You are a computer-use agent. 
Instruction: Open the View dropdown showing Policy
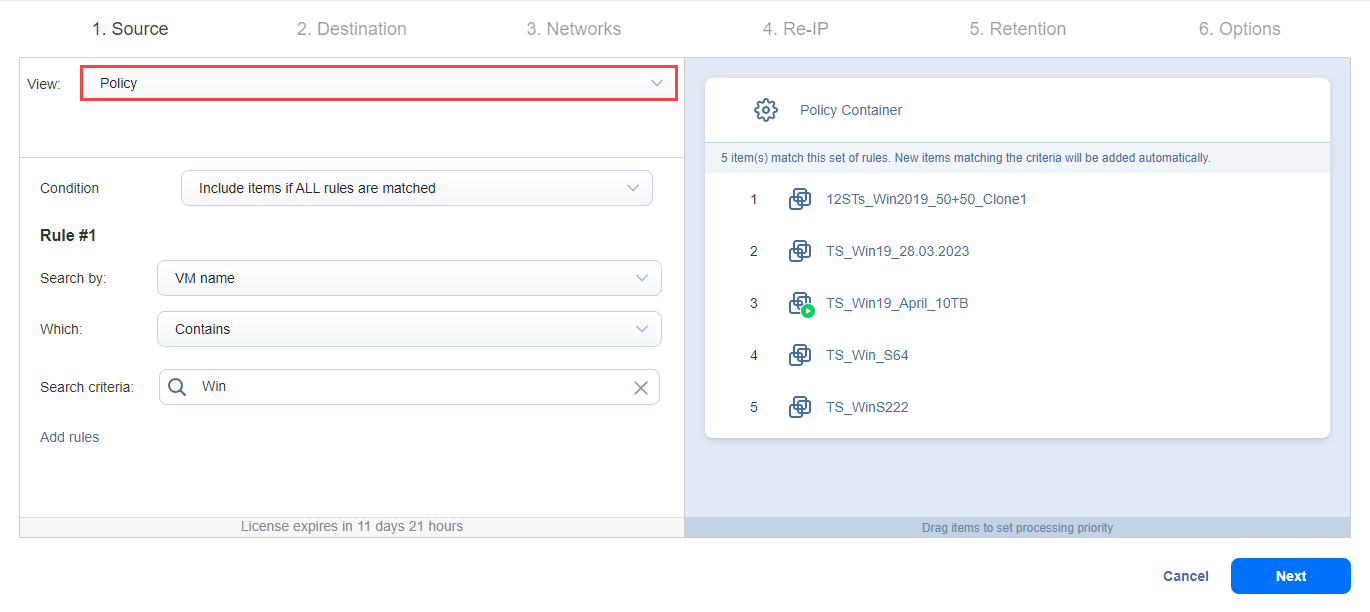379,83
